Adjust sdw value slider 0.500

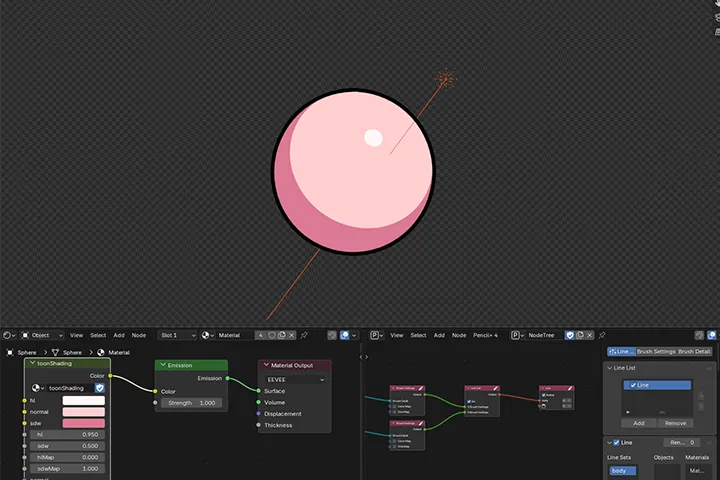click(x=68, y=446)
